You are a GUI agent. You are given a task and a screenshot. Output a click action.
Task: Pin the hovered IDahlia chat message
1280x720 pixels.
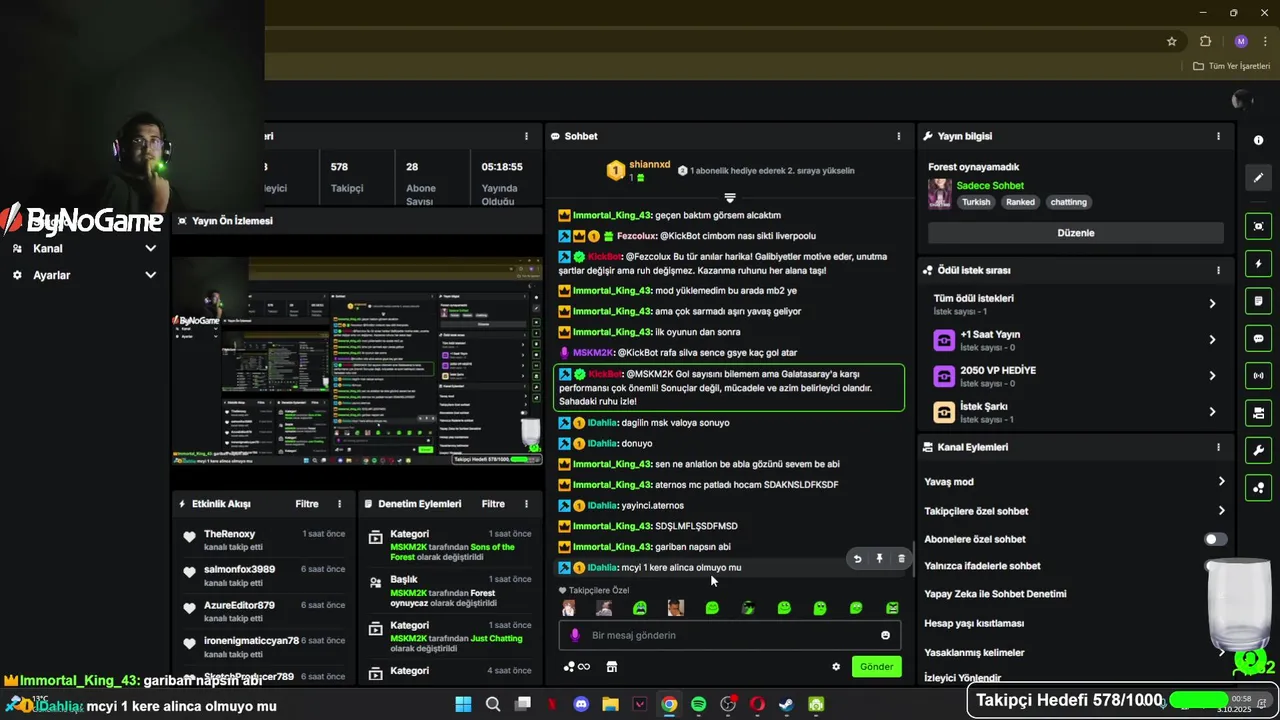[879, 559]
